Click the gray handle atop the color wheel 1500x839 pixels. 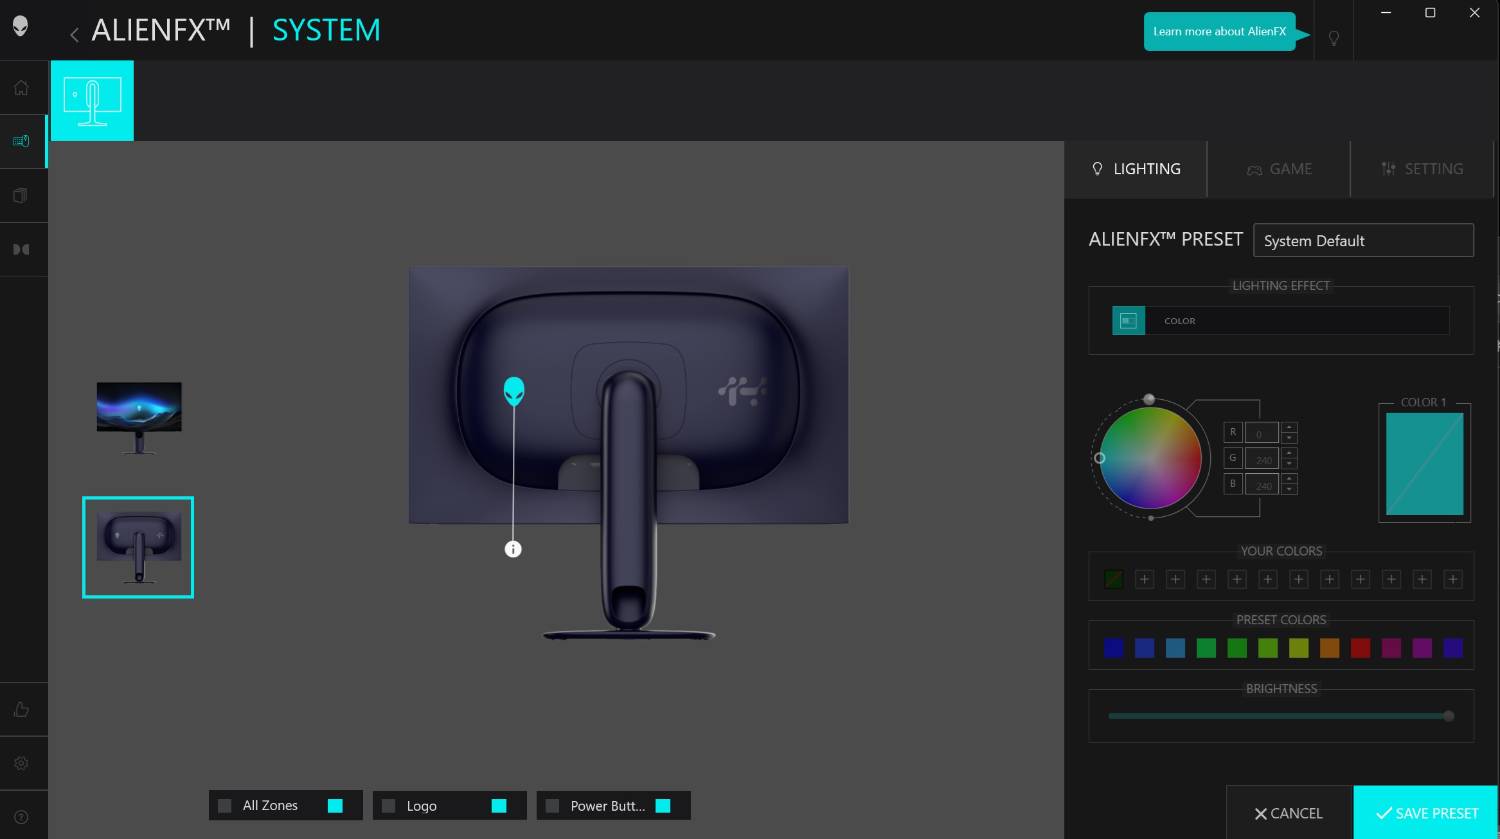coord(1149,399)
